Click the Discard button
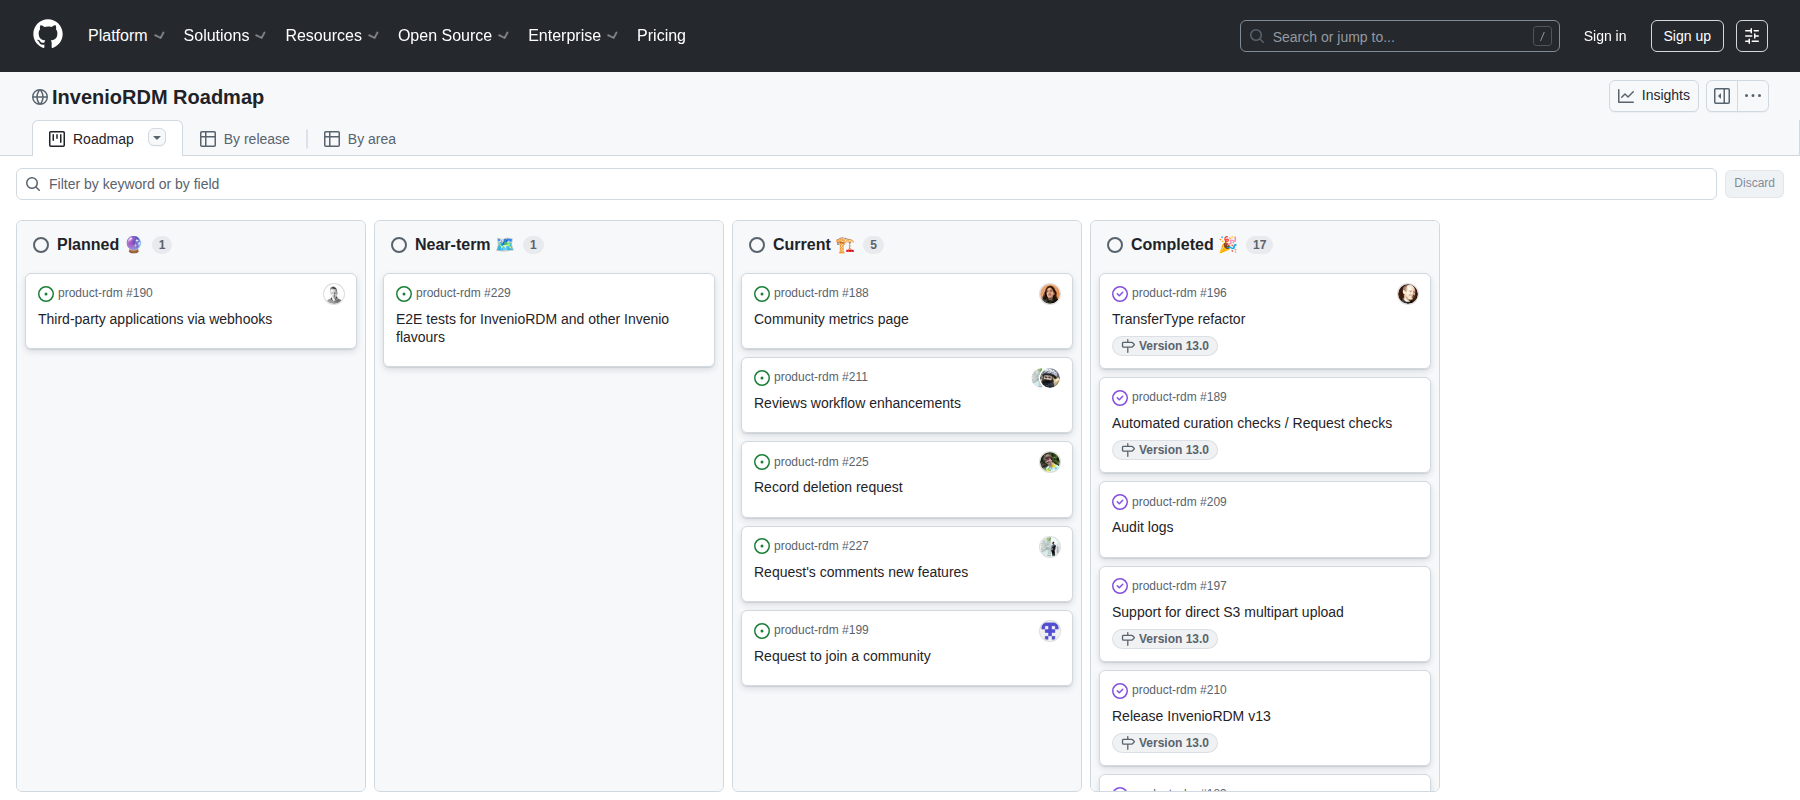The image size is (1800, 800). 1754,183
